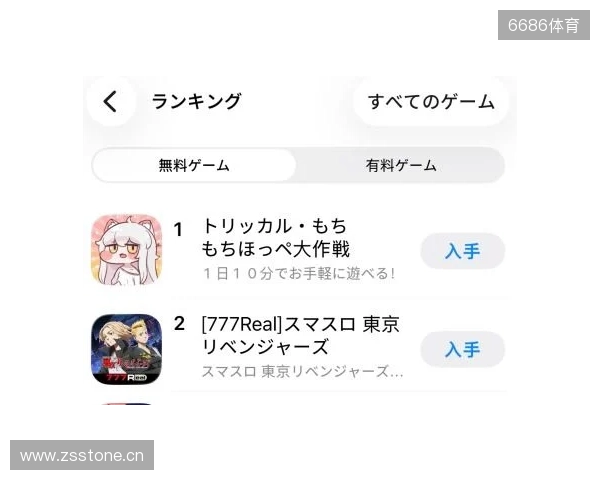Select the スマスロ 東京リベンジャーズ subtitle text
The width and height of the screenshot is (600, 480).
(302, 372)
